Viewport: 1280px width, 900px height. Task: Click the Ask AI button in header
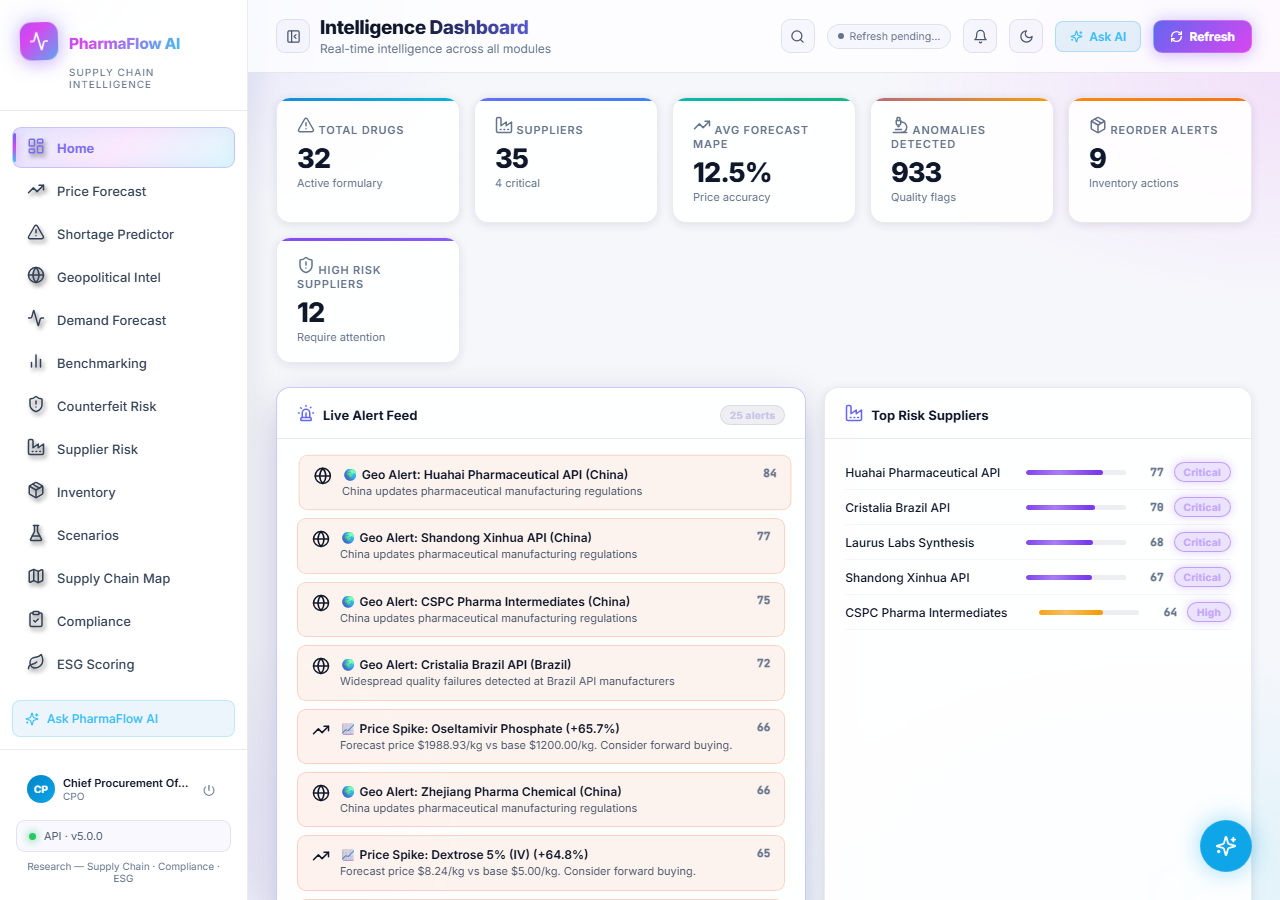tap(1098, 36)
